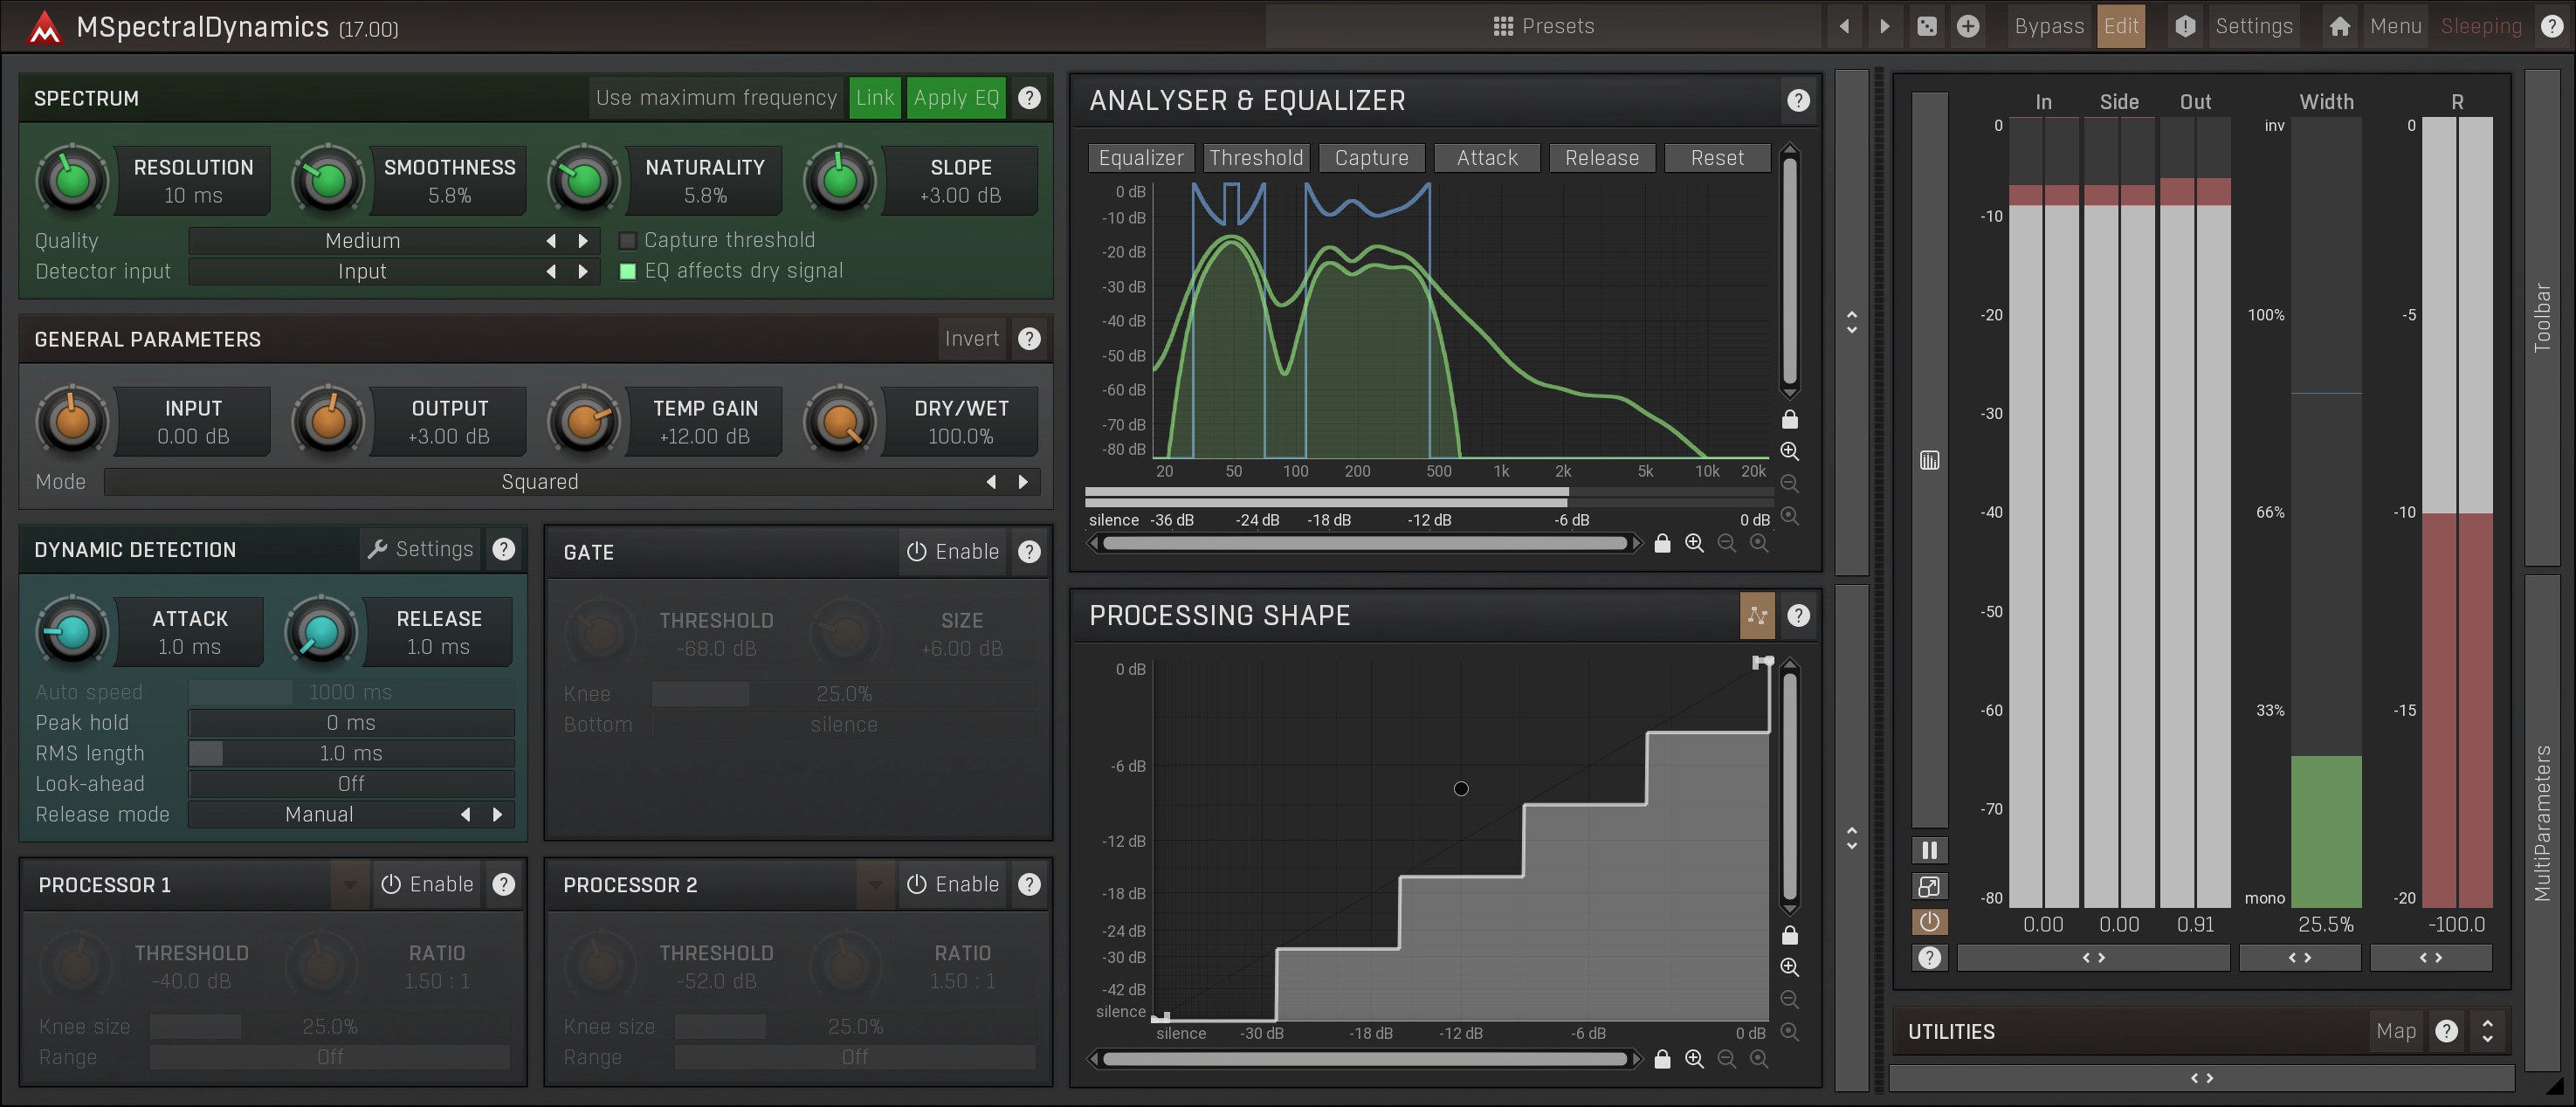
Task: Open Processor 2 dropdown arrow
Action: click(874, 885)
